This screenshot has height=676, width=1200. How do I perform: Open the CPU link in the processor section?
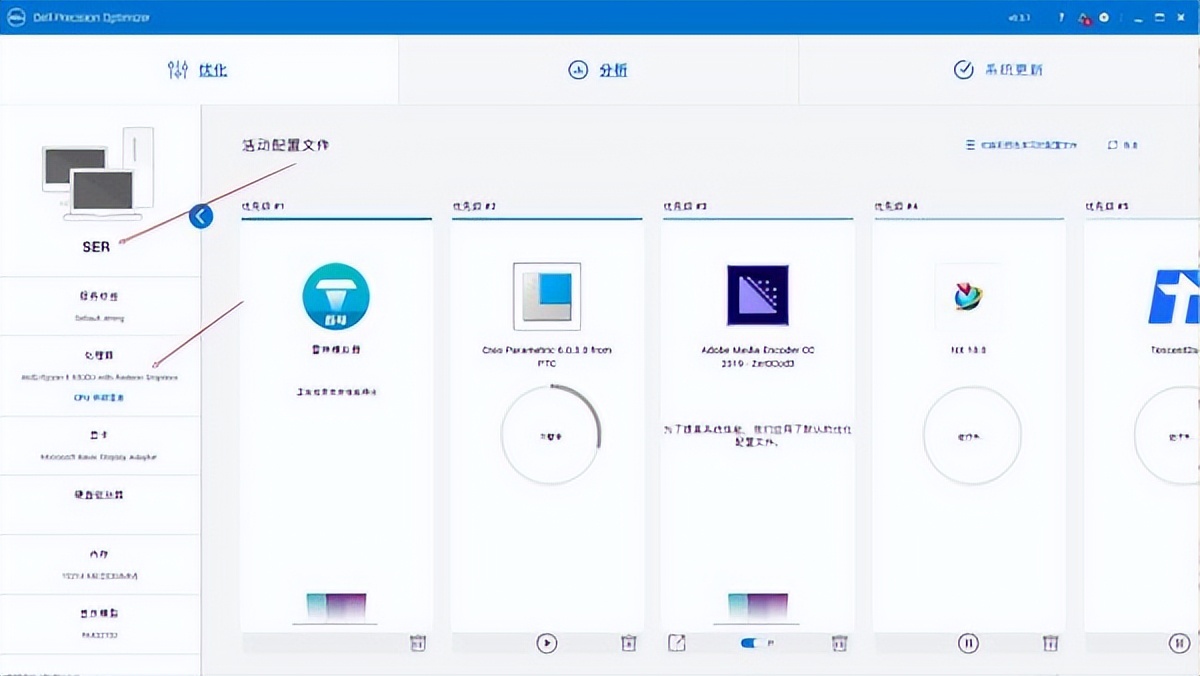pyautogui.click(x=99, y=397)
